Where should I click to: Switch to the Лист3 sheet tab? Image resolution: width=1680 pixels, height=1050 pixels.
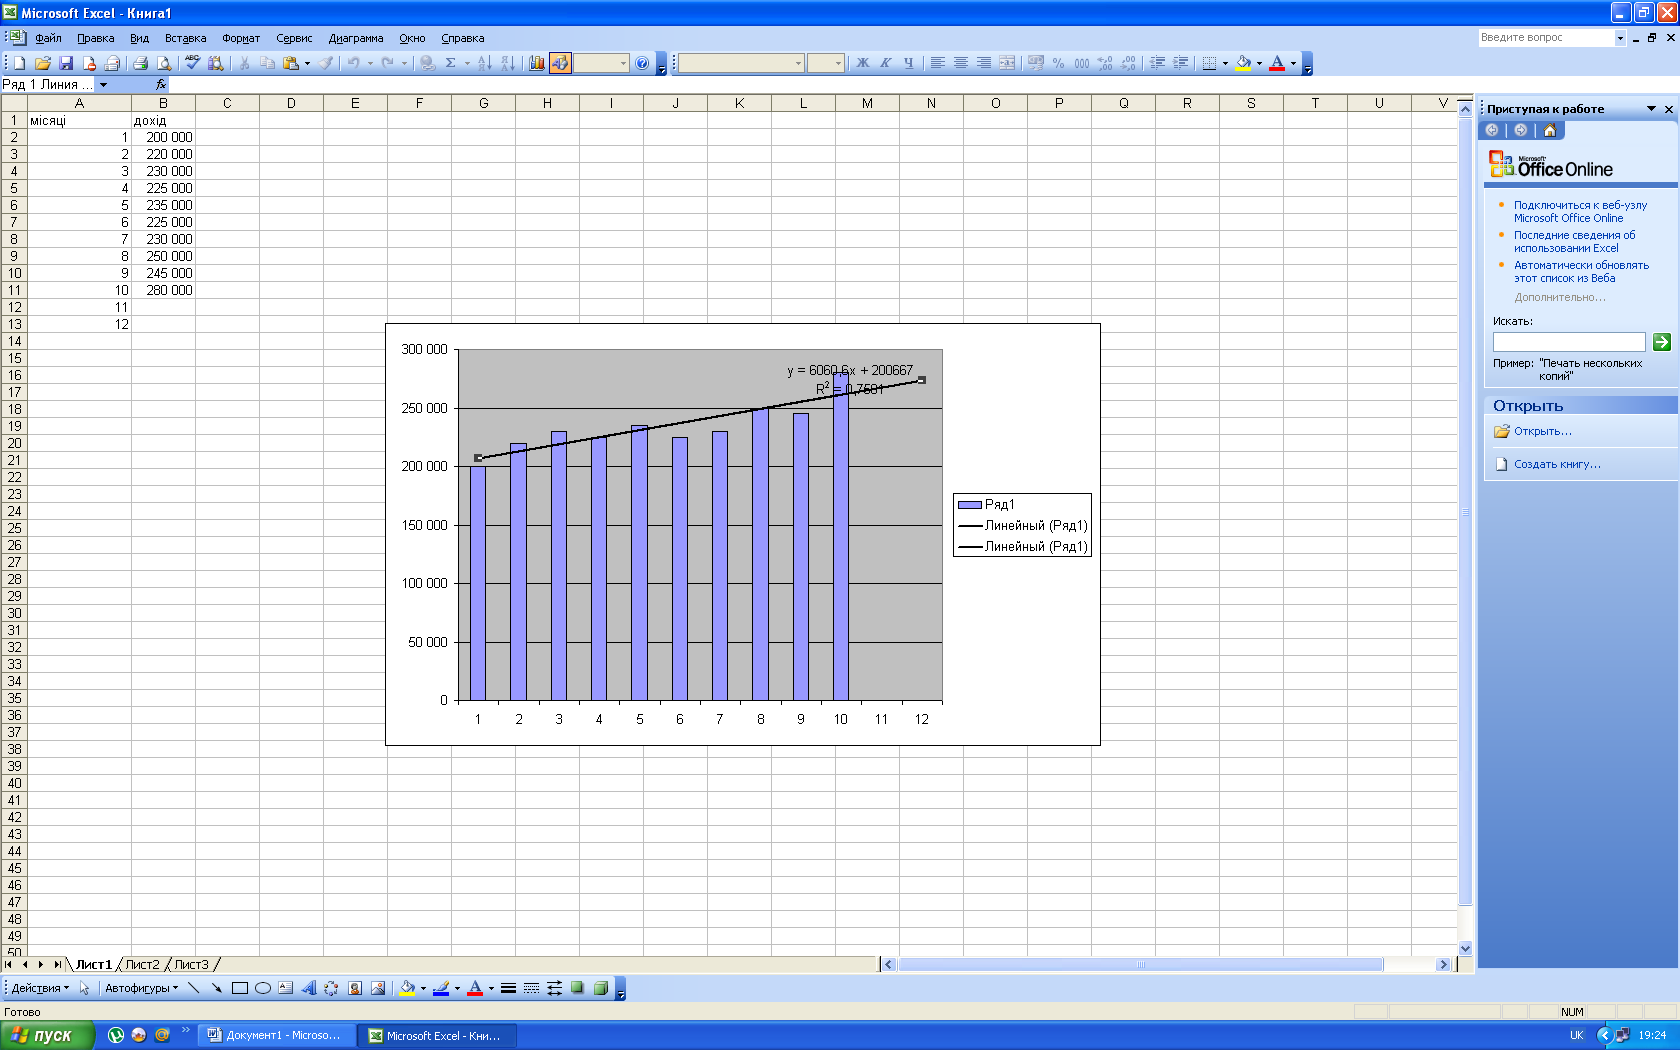pyautogui.click(x=191, y=964)
